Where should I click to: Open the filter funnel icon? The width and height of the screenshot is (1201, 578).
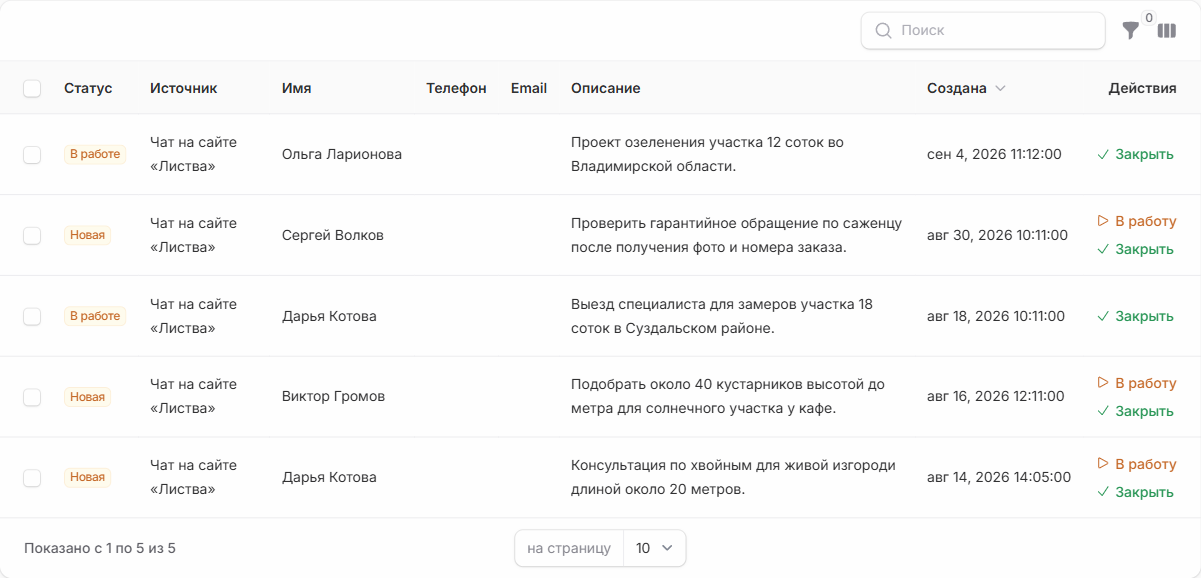coord(1130,31)
